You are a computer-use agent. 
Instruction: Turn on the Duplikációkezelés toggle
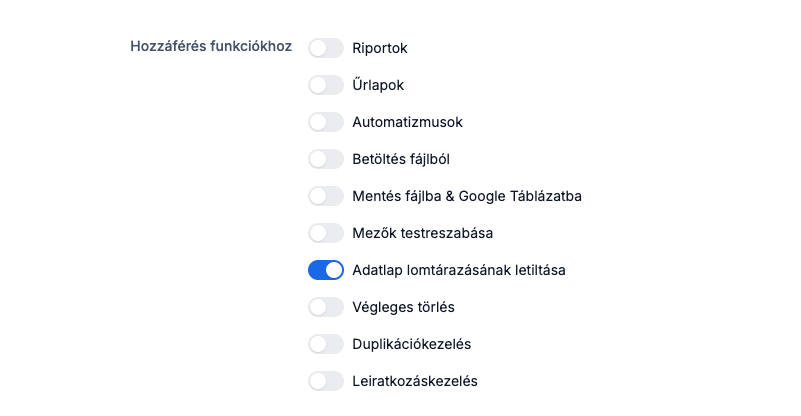(x=326, y=344)
